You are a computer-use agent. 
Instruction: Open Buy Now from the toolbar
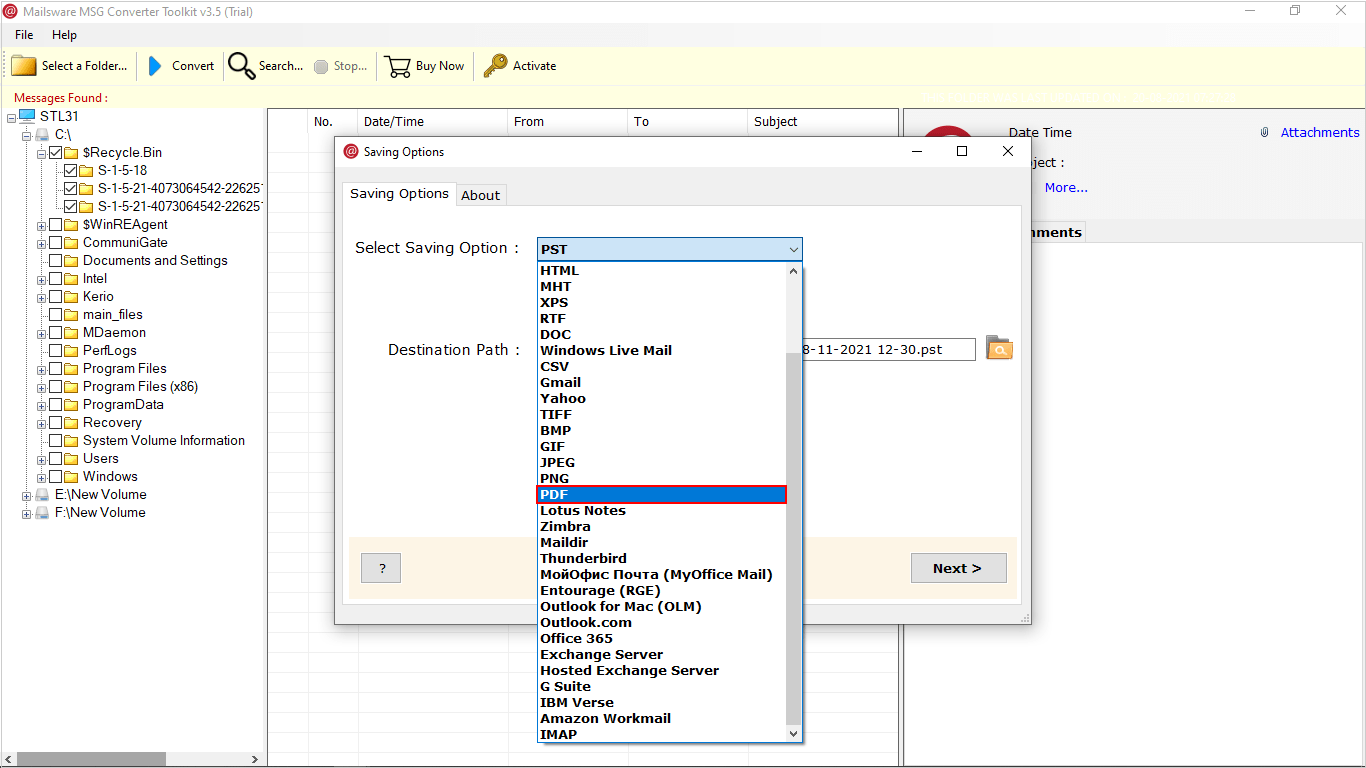click(396, 65)
